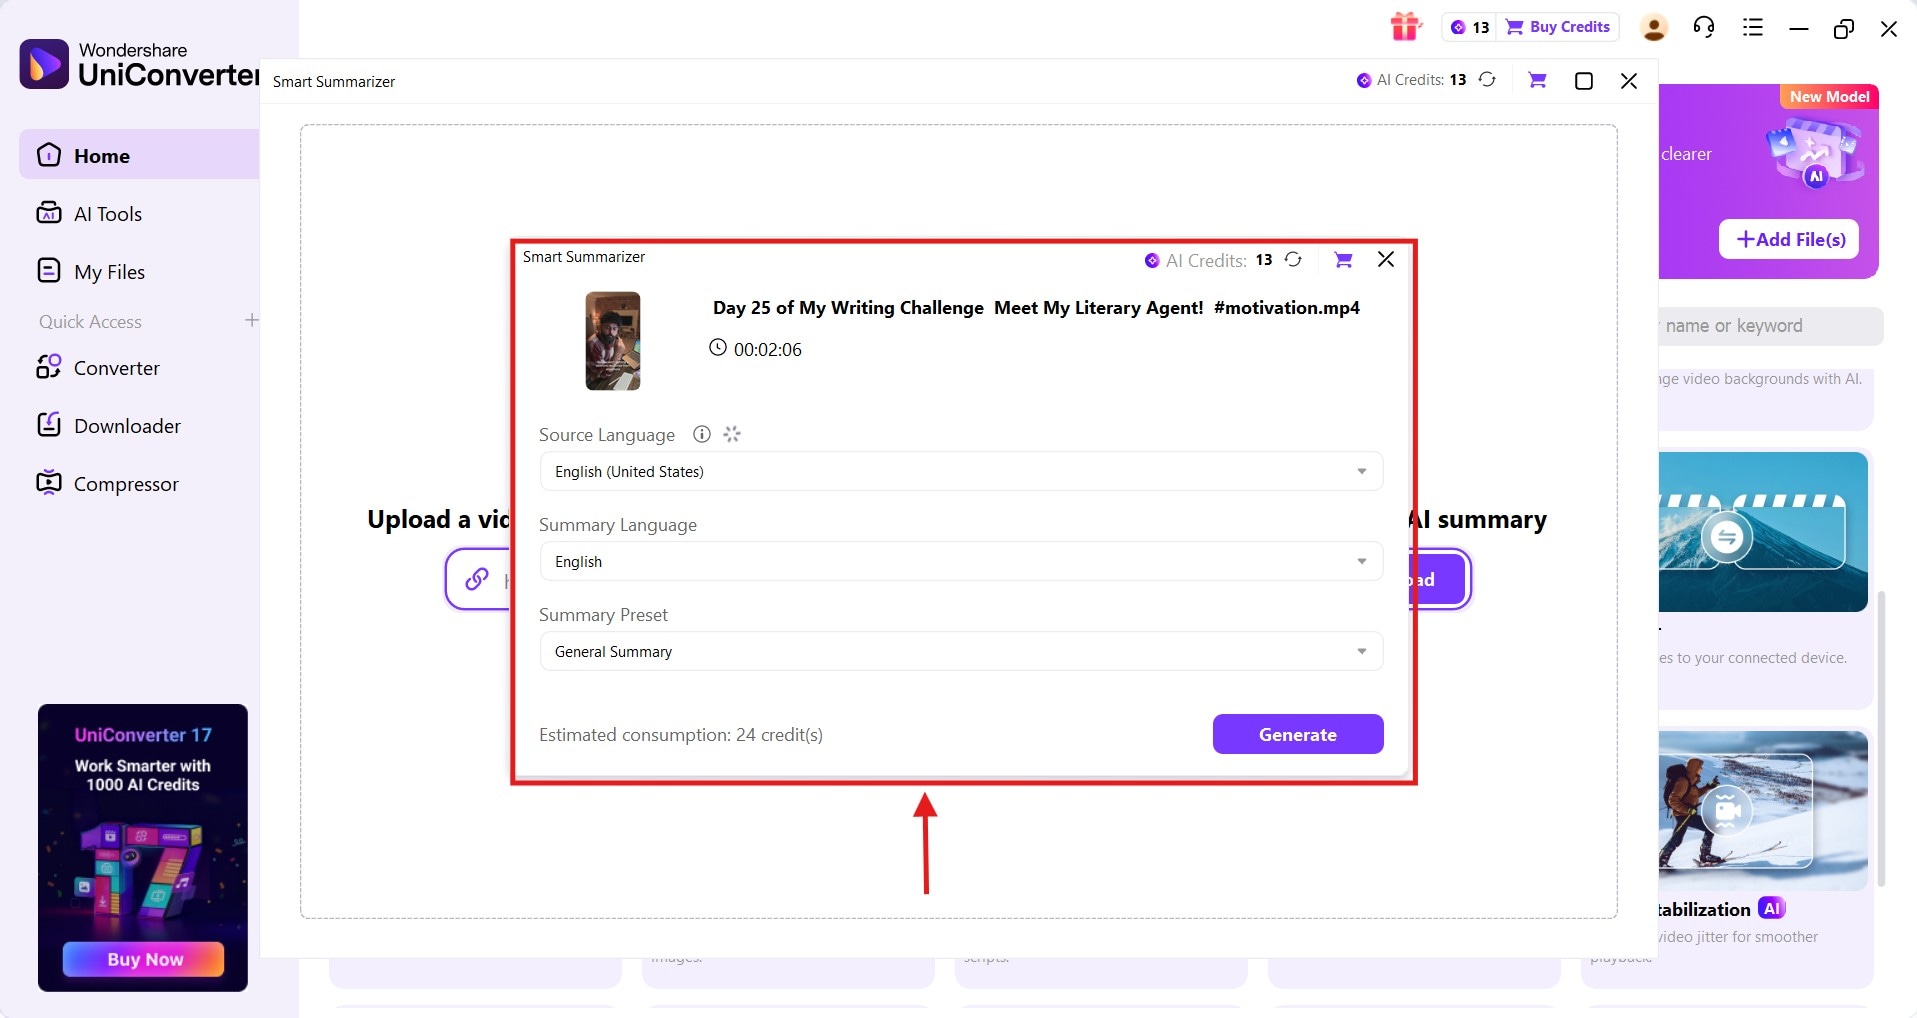Add a new Quick Access shortcut
Viewport: 1917px width, 1018px height.
click(251, 321)
